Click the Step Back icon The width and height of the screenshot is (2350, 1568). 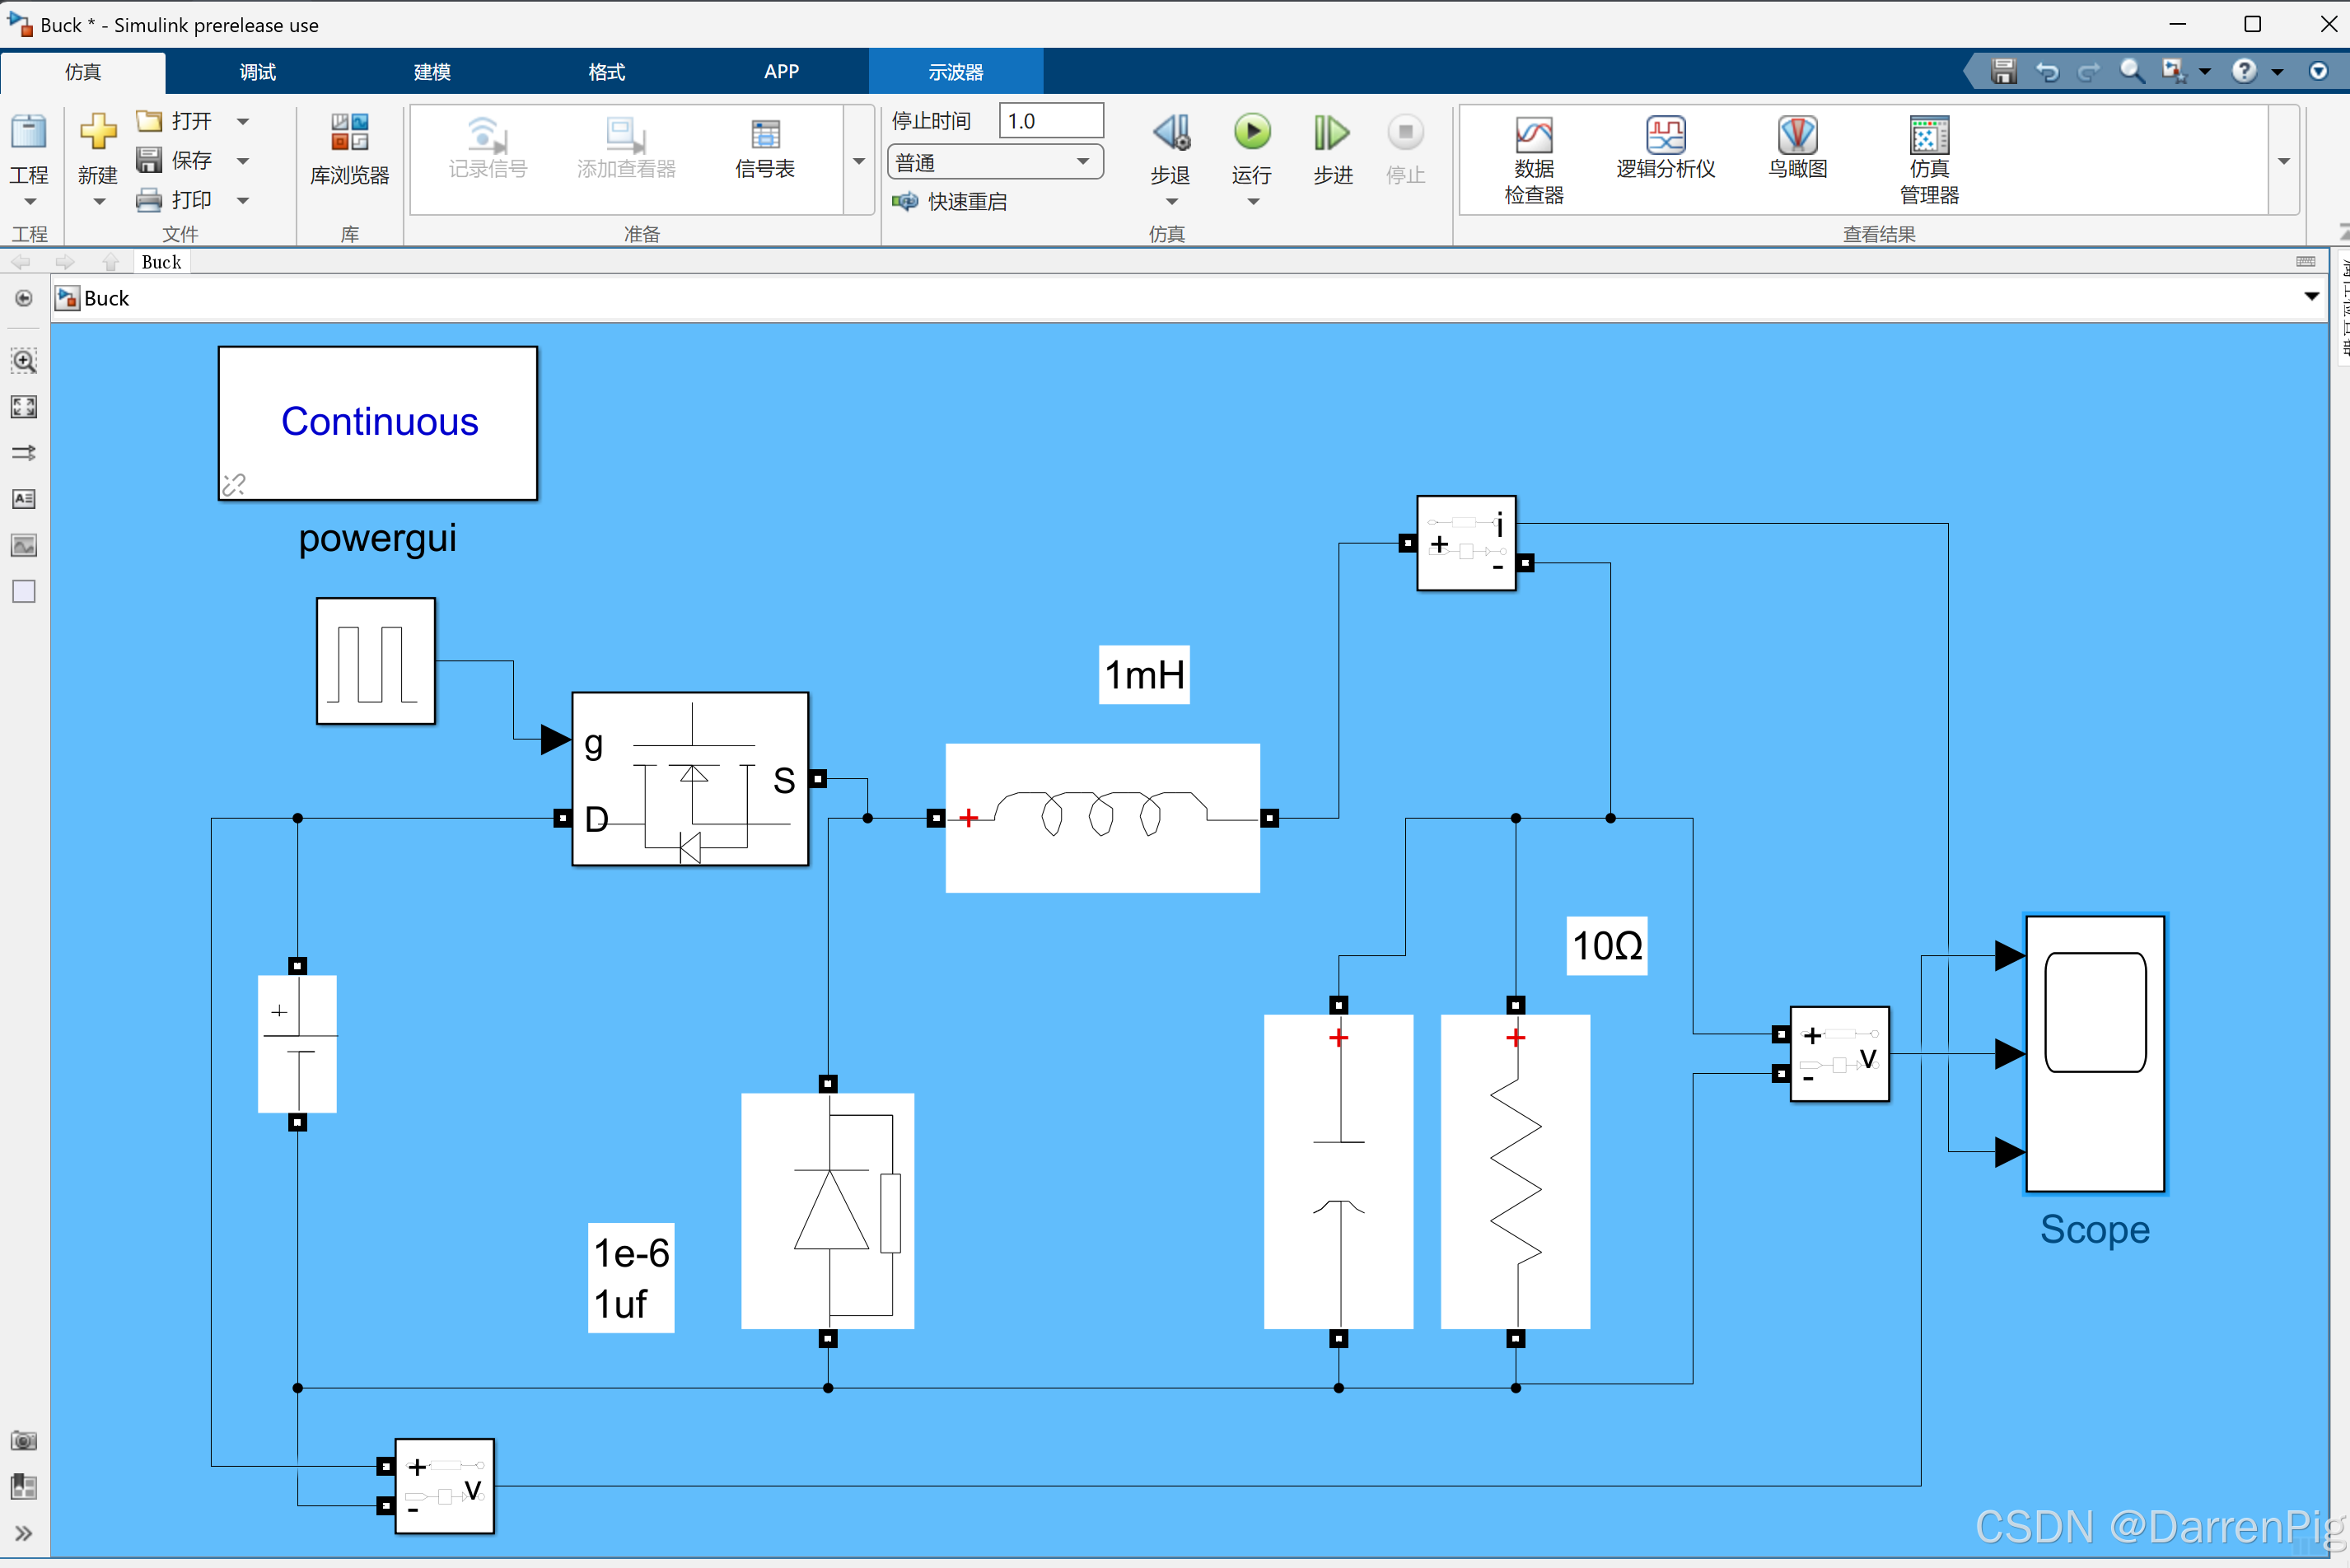click(x=1170, y=133)
